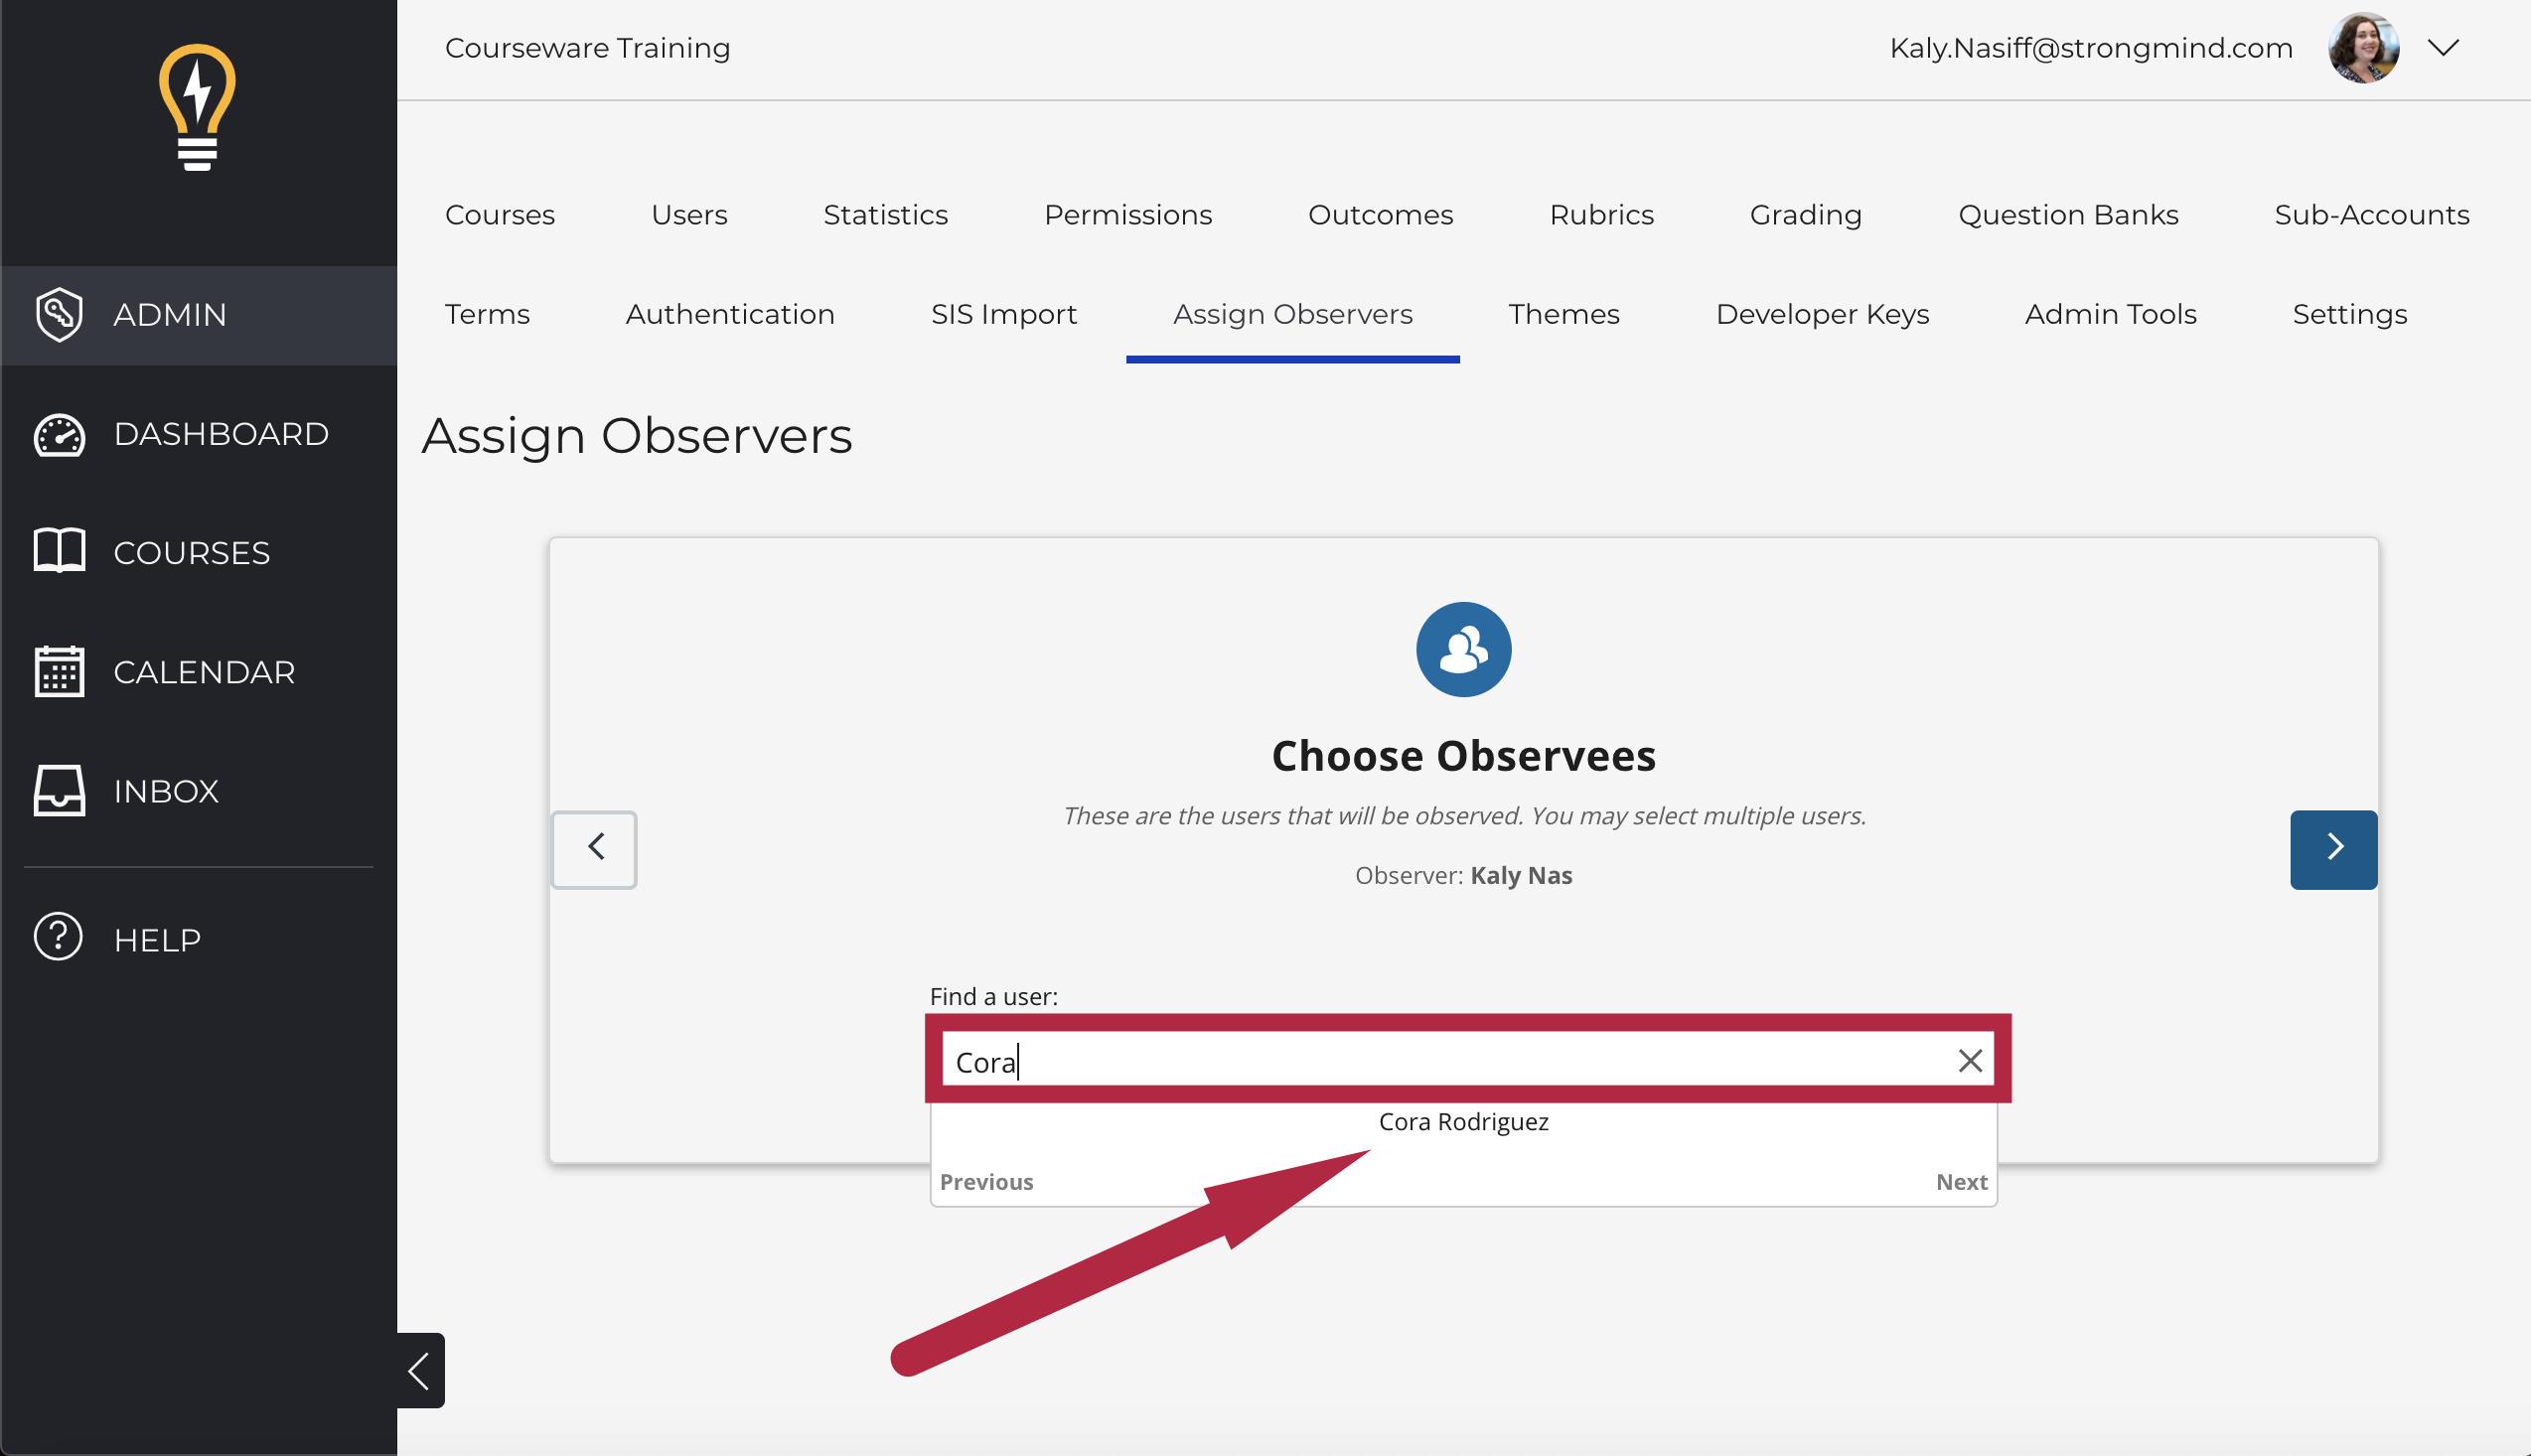This screenshot has height=1456, width=2531.
Task: Select the Assign Observers tab
Action: (1293, 314)
